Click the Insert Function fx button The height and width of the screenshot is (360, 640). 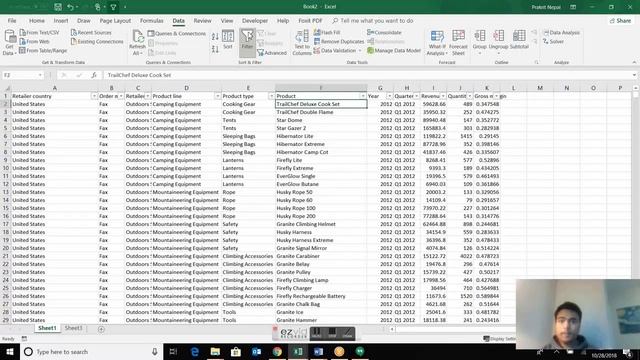click(94, 75)
